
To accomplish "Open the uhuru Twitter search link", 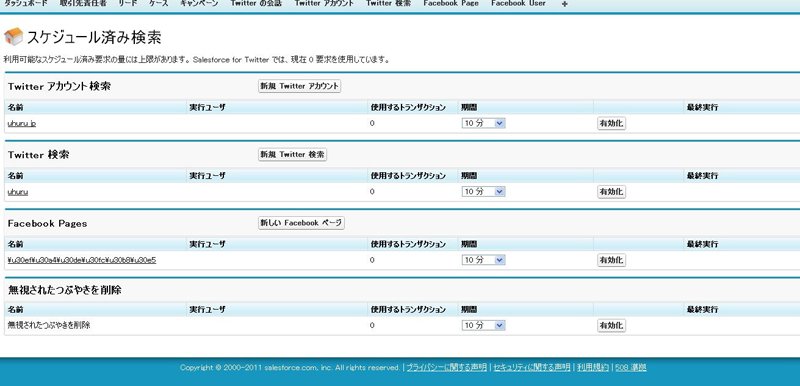I will (18, 192).
